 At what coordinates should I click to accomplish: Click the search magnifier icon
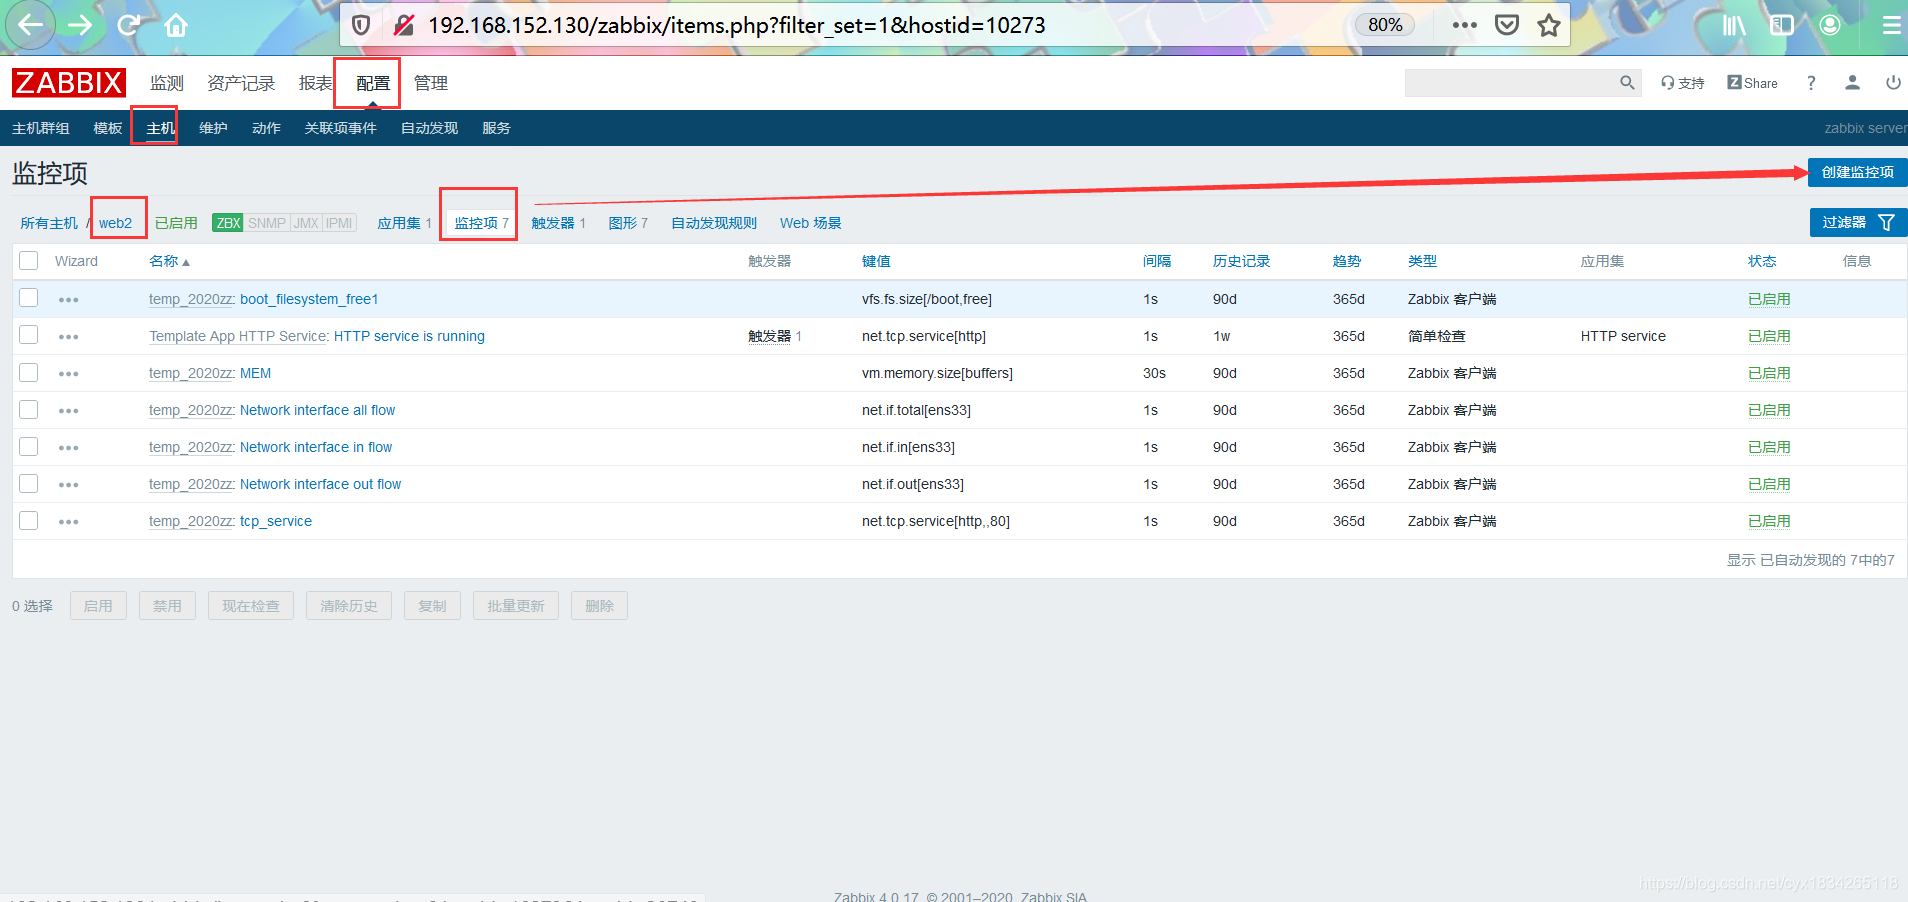(x=1627, y=83)
